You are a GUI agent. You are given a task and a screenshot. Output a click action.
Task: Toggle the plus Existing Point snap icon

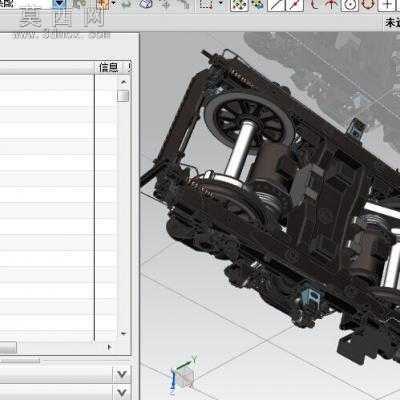click(x=387, y=5)
